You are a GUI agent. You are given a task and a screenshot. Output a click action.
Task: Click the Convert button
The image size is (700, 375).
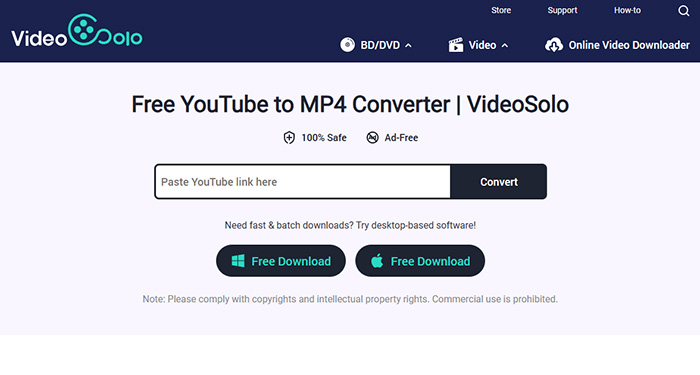coord(499,182)
